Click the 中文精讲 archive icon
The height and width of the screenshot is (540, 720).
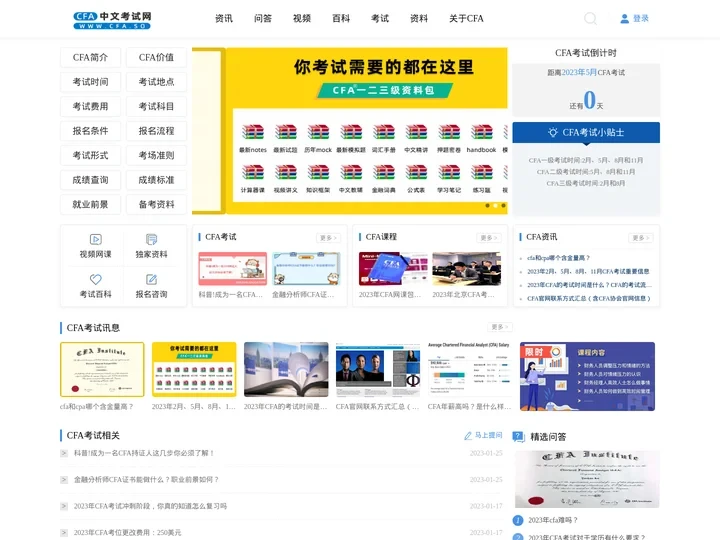(416, 132)
